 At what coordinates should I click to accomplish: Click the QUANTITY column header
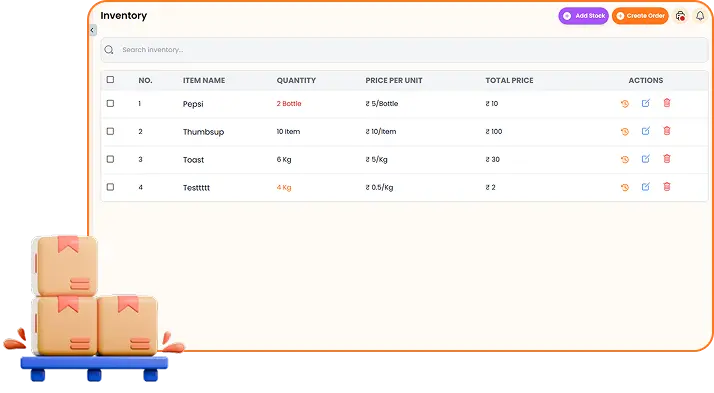[296, 80]
